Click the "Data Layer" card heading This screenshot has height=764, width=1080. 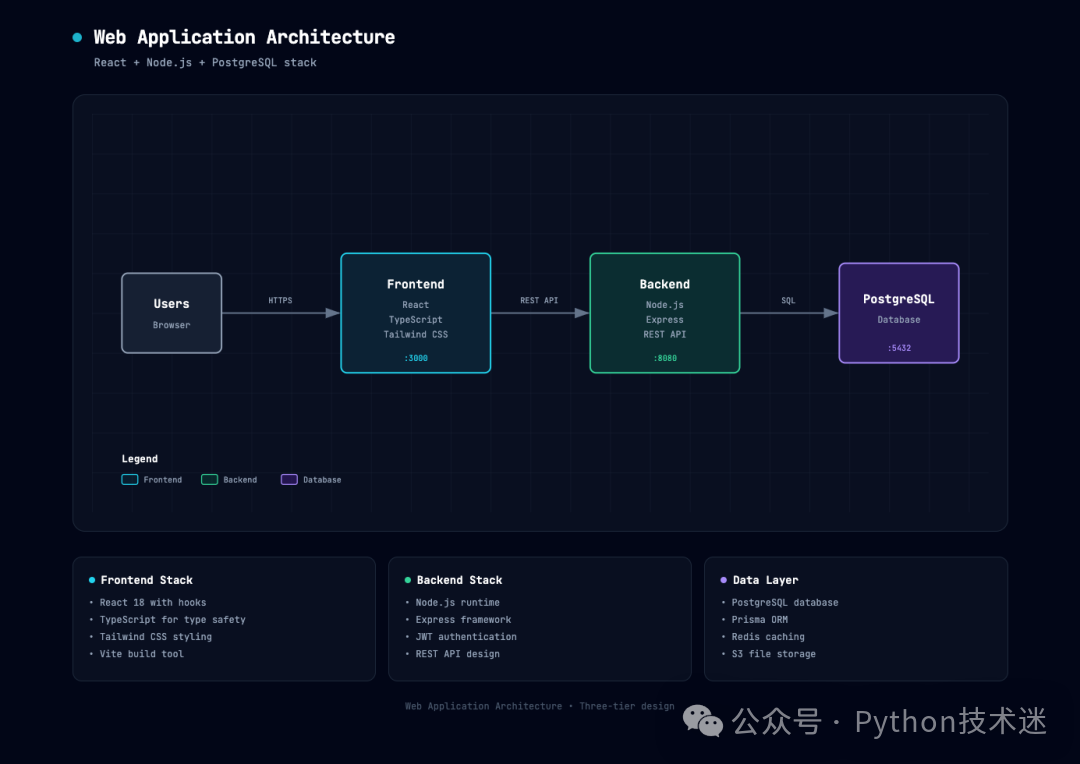coord(765,580)
